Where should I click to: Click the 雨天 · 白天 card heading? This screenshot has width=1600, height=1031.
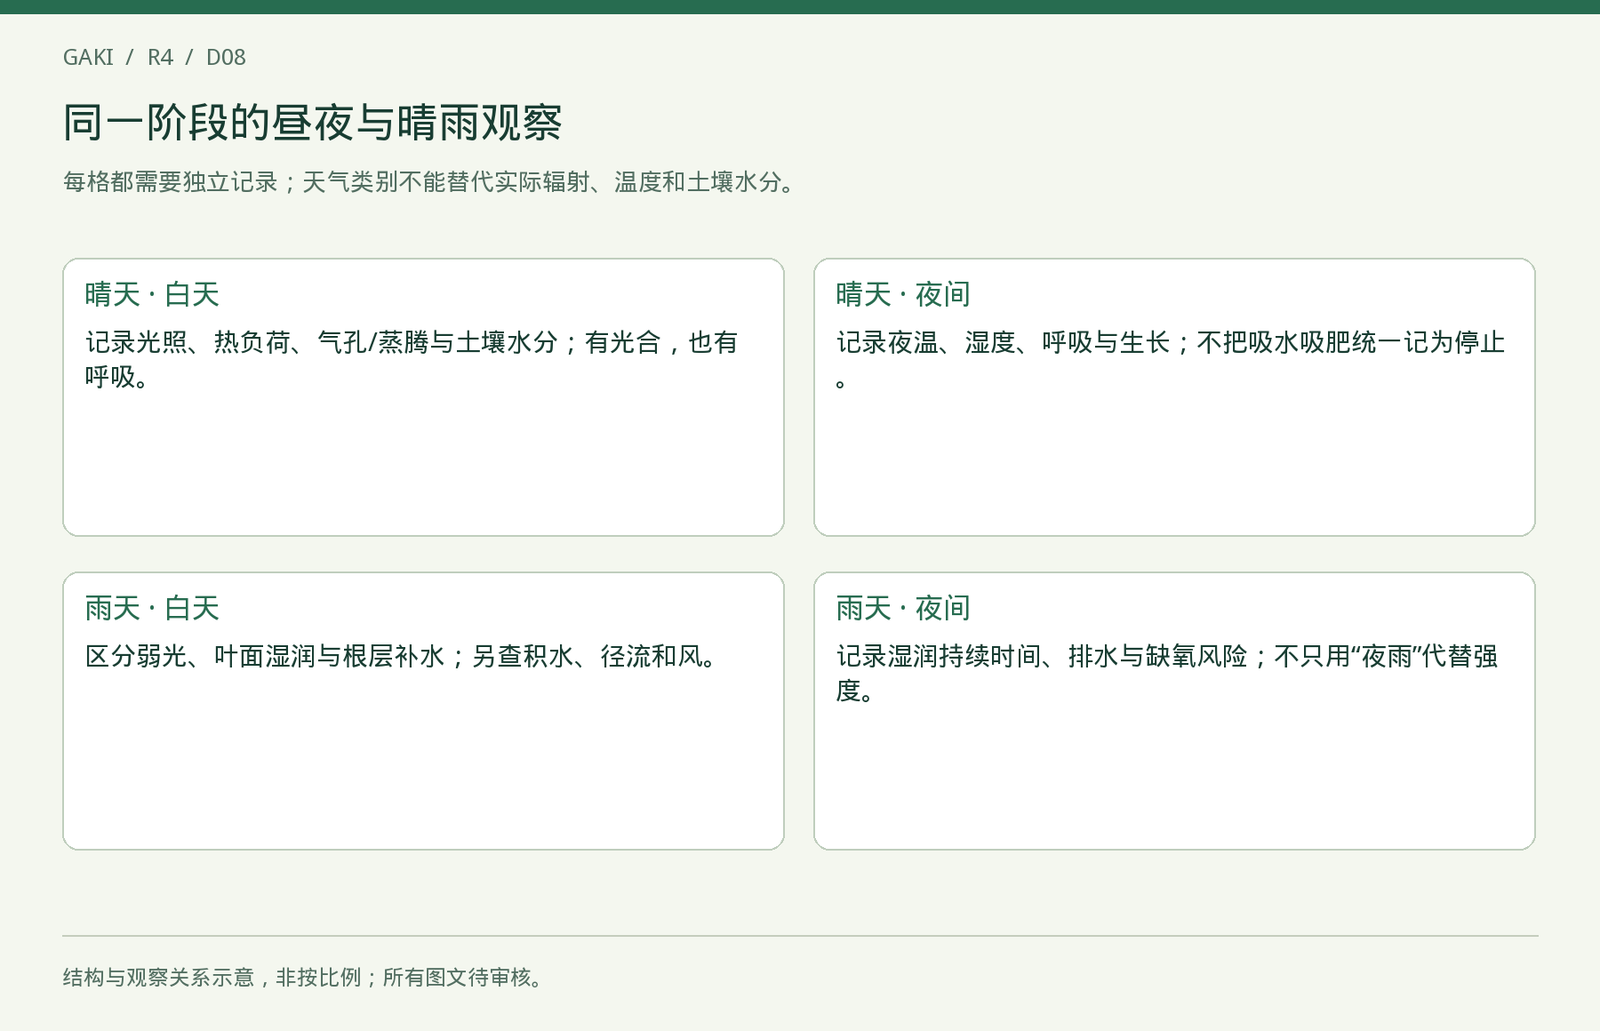click(152, 608)
